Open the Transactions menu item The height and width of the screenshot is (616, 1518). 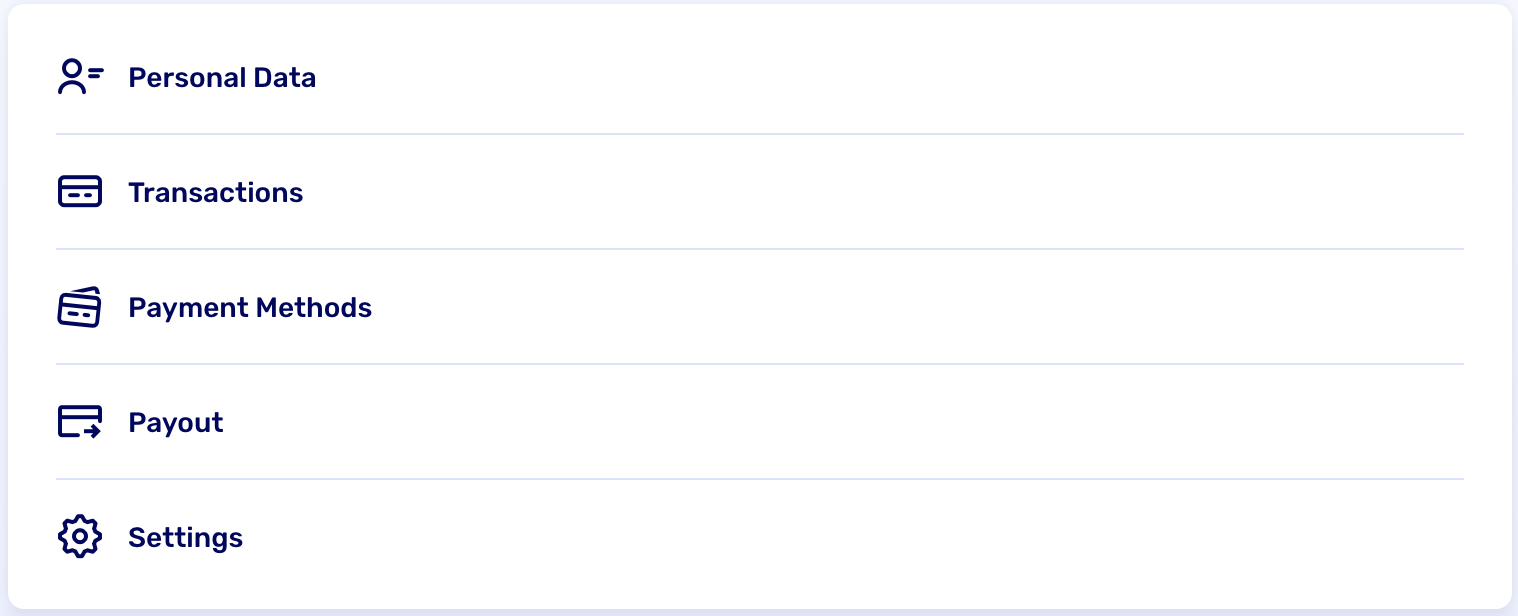point(215,192)
